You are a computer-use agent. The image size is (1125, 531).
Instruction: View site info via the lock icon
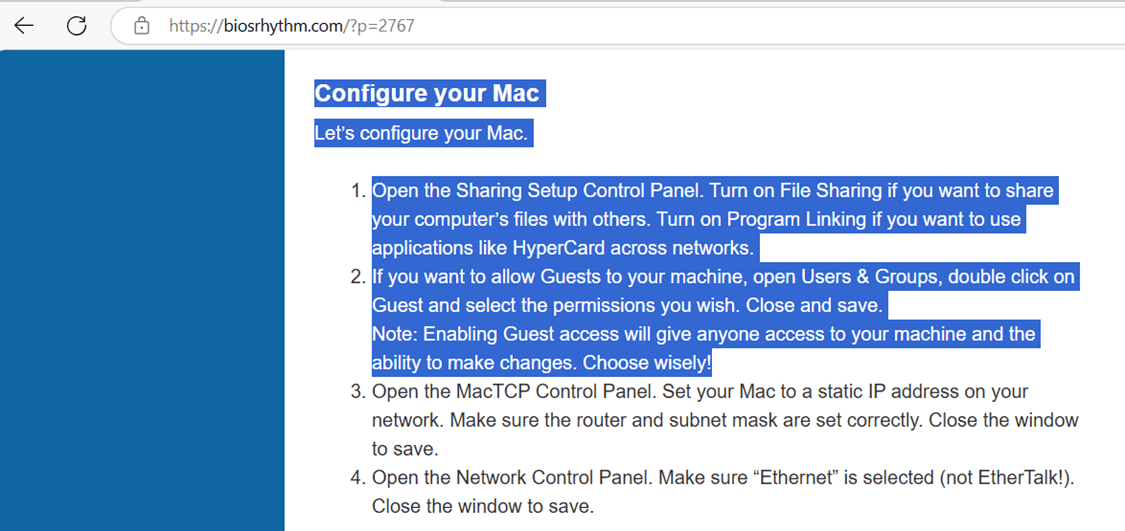(x=142, y=27)
